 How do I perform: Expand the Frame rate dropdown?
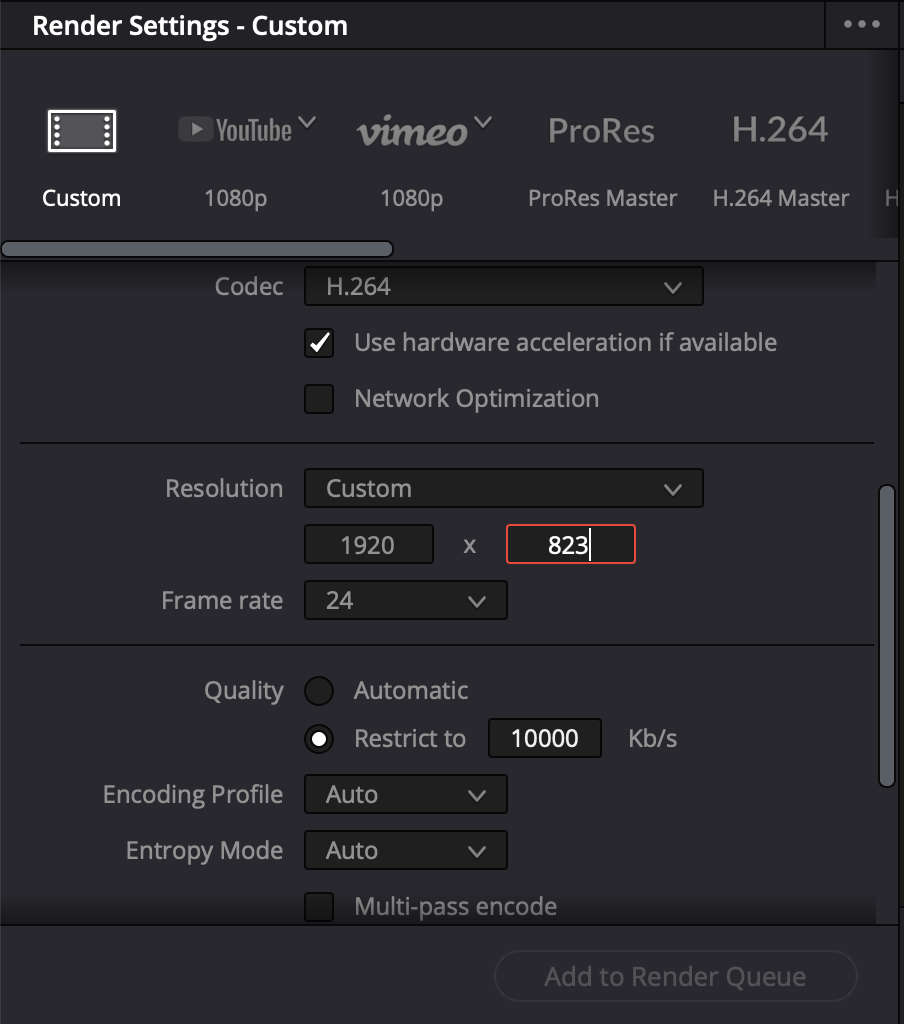[x=405, y=601]
